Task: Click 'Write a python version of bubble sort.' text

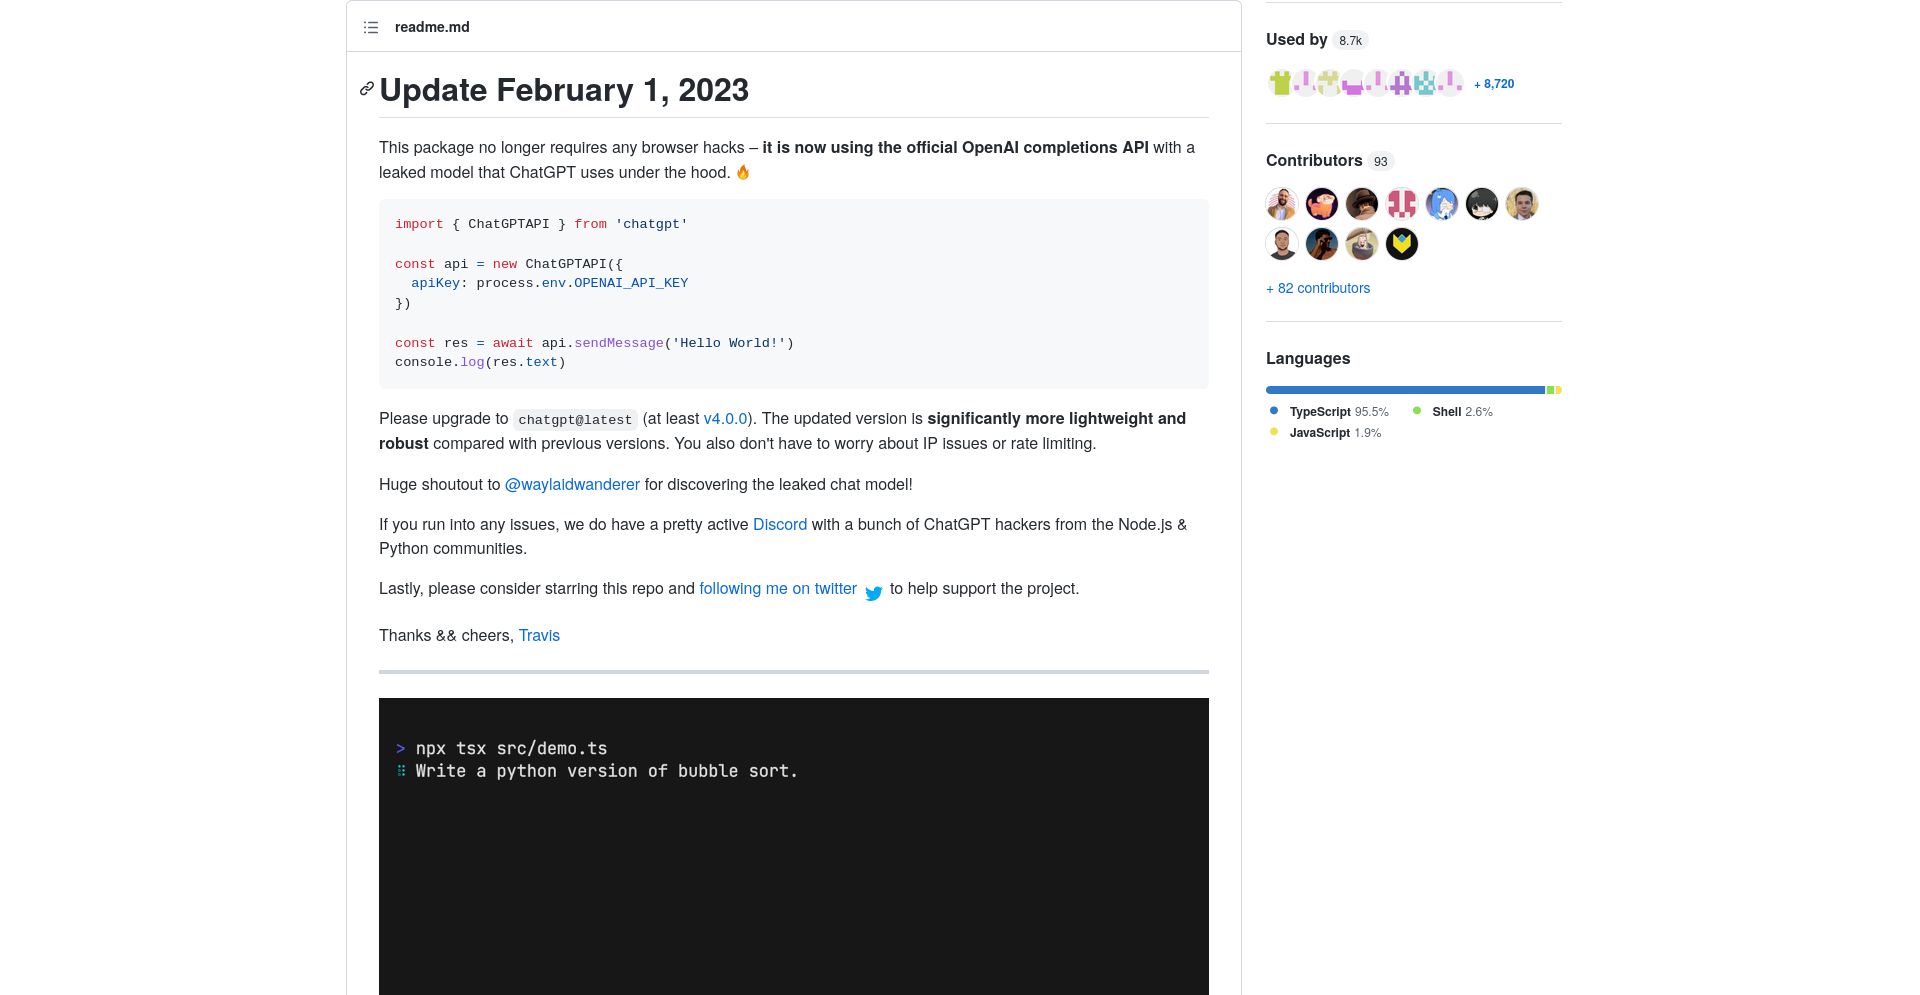Action: [606, 771]
